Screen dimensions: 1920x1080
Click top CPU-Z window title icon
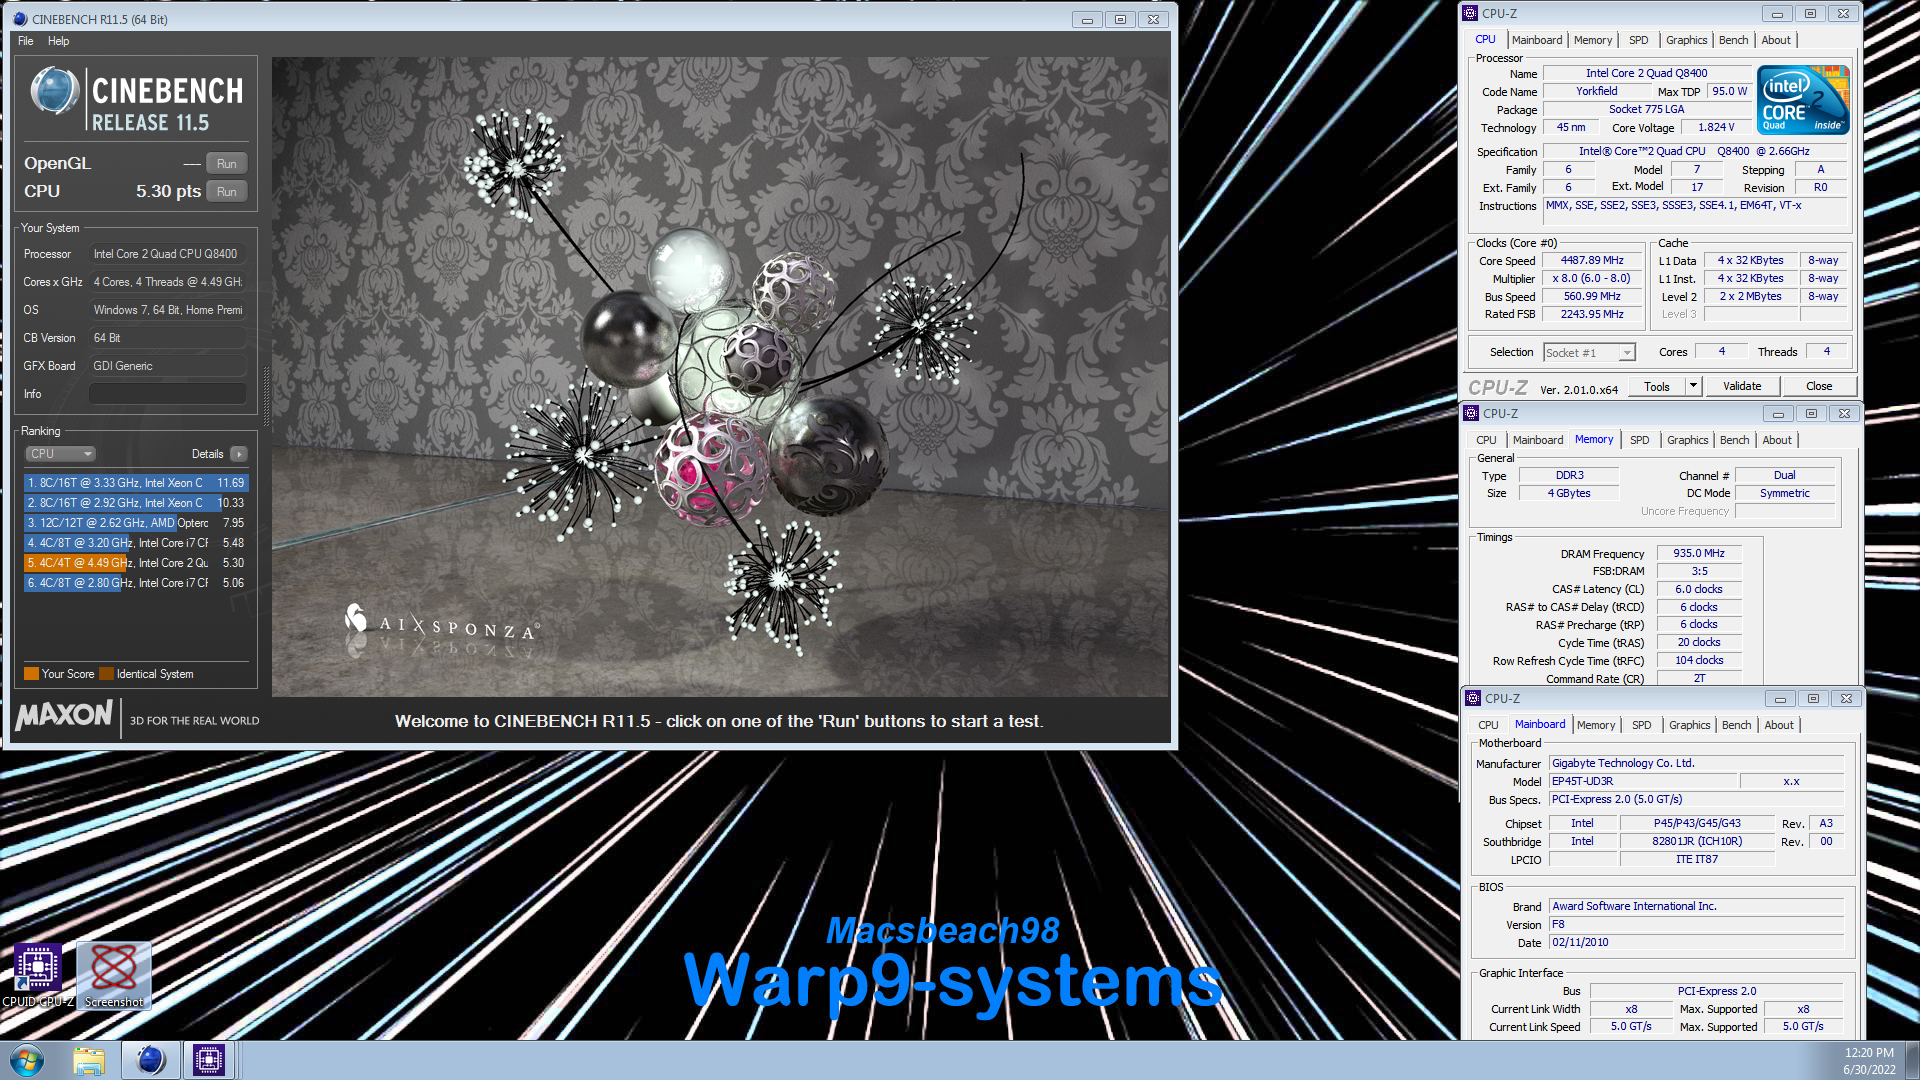pyautogui.click(x=1470, y=14)
